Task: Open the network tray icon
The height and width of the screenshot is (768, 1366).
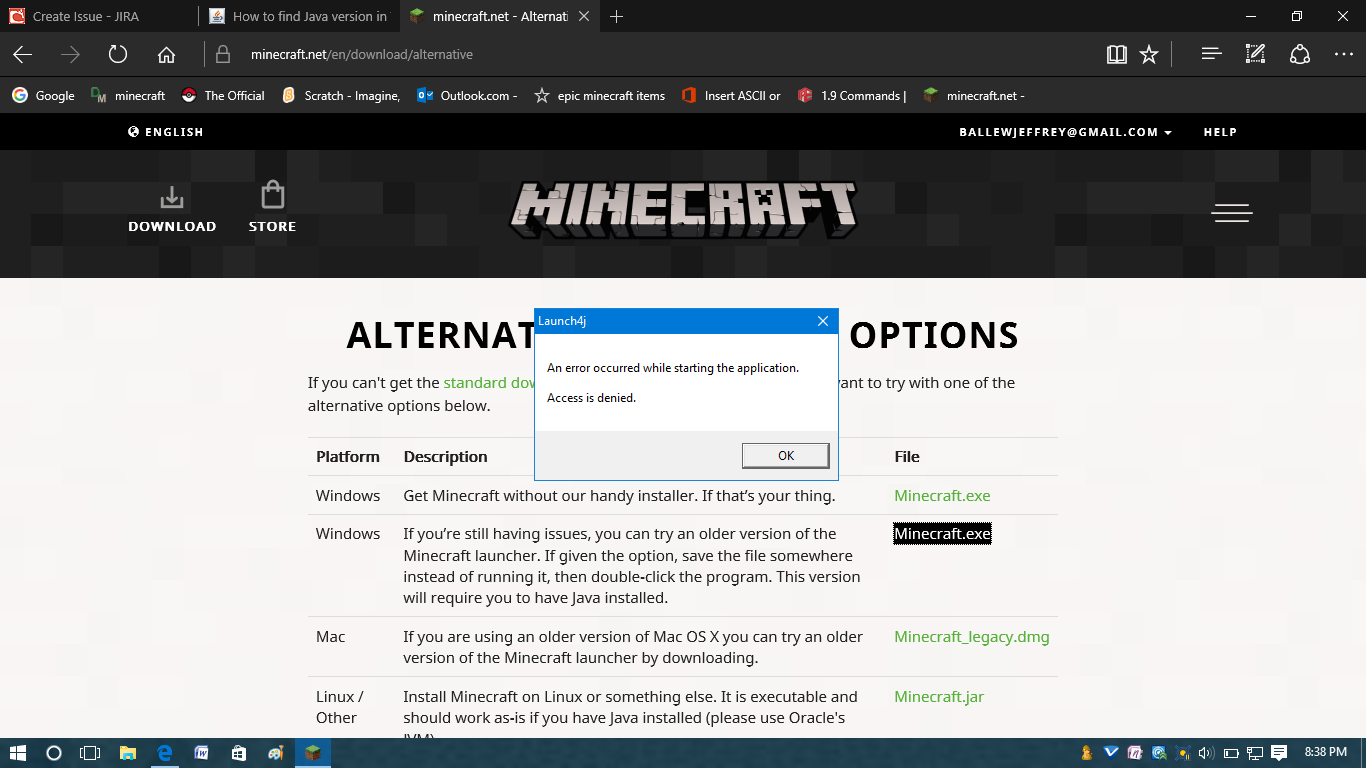Action: (1255, 753)
